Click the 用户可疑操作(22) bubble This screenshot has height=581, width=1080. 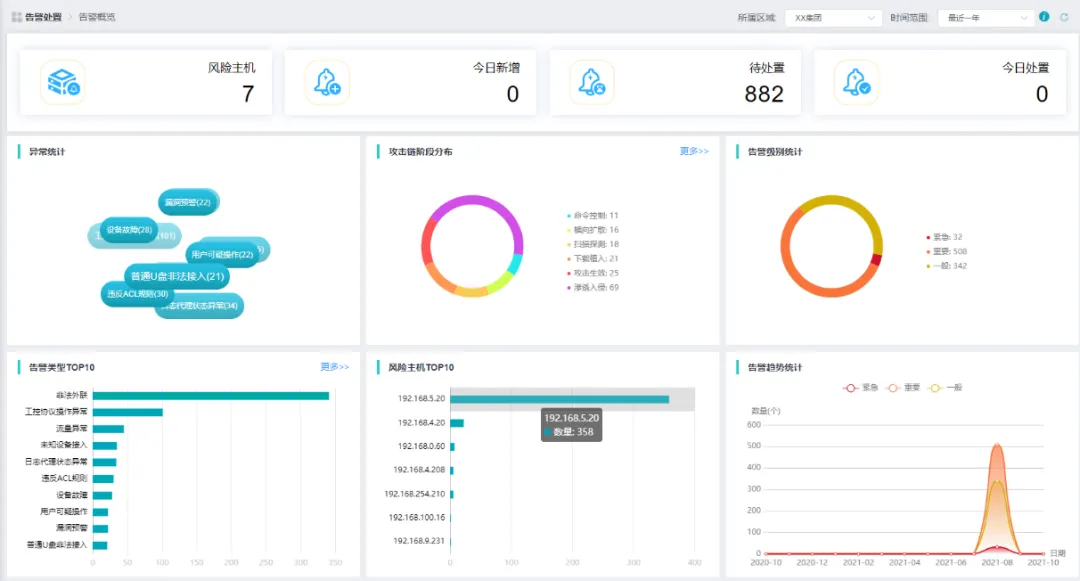(x=222, y=255)
